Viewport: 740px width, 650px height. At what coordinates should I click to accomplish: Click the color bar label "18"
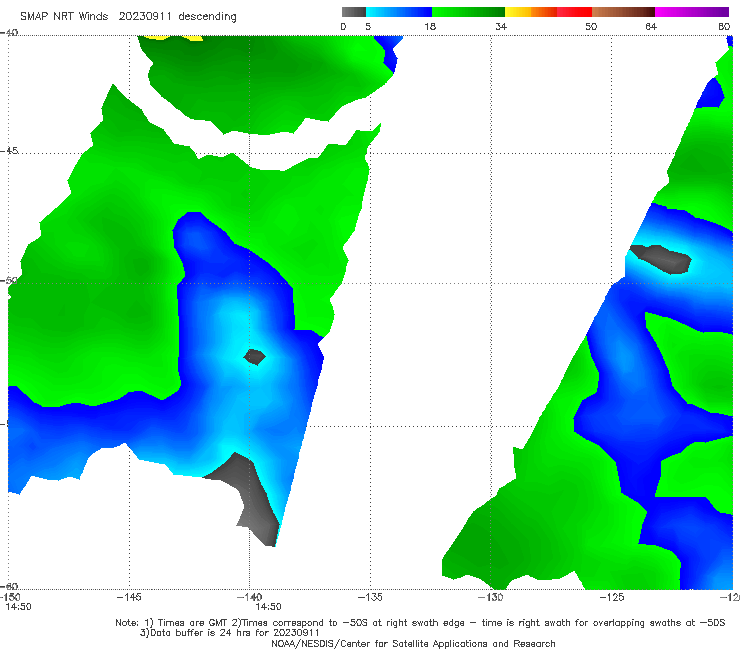[430, 26]
